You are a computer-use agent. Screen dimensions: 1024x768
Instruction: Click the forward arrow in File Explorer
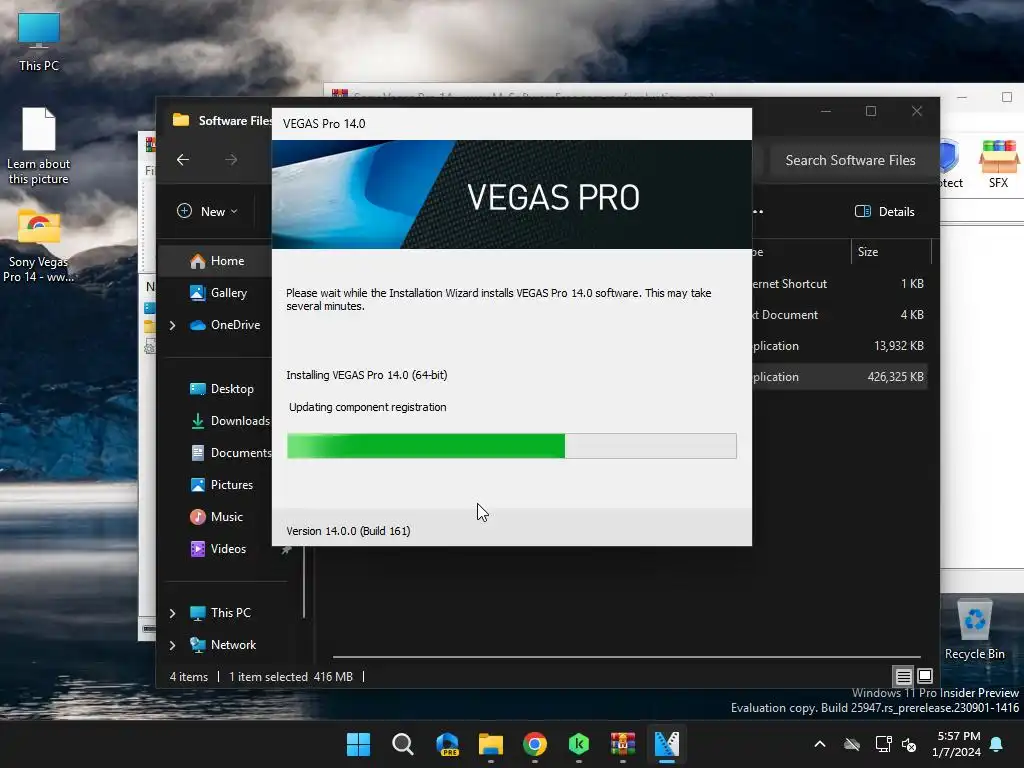click(x=231, y=159)
